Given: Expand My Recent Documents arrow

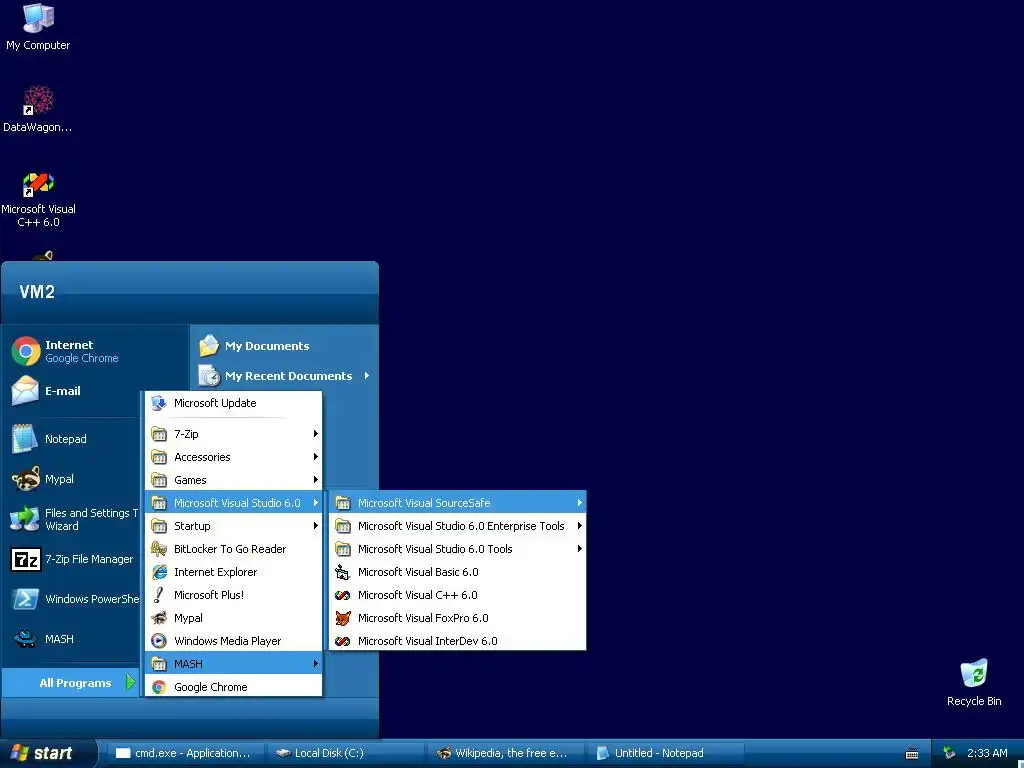Looking at the screenshot, I should pyautogui.click(x=367, y=376).
